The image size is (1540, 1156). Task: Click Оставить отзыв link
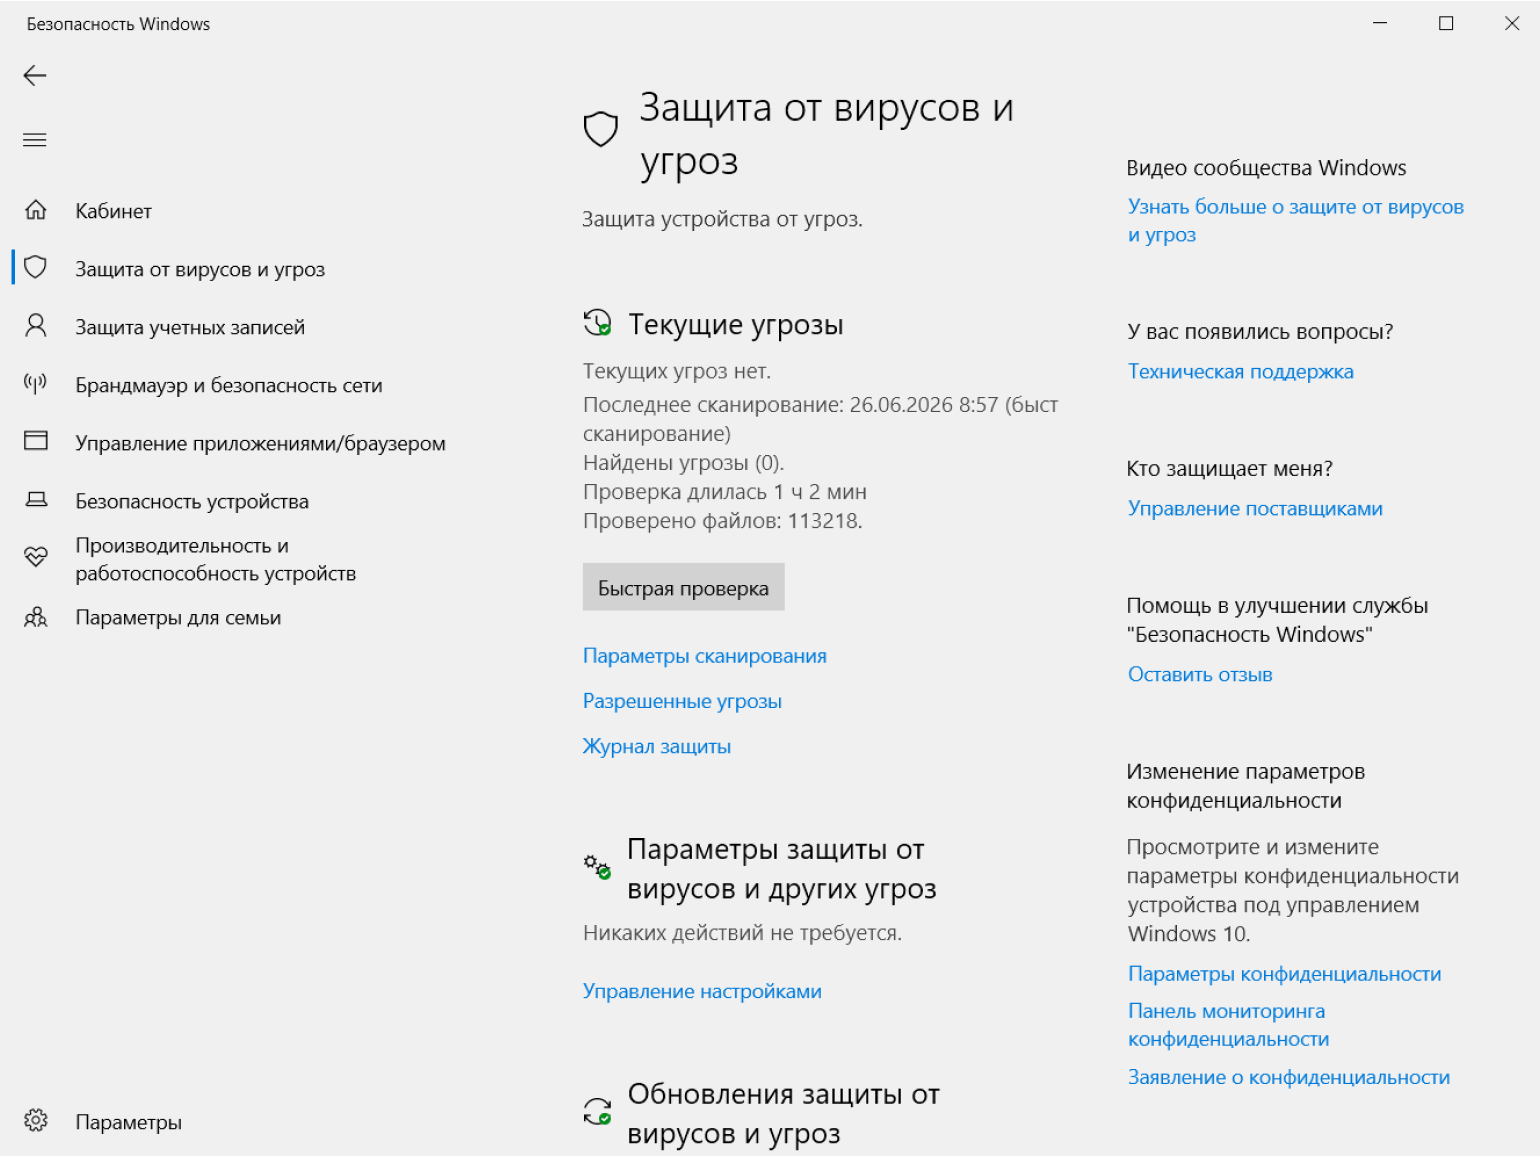[1200, 674]
